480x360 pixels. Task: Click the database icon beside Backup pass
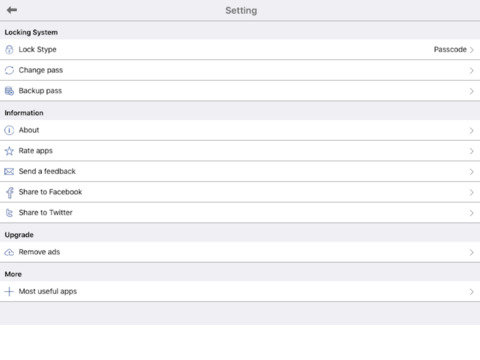(x=9, y=91)
